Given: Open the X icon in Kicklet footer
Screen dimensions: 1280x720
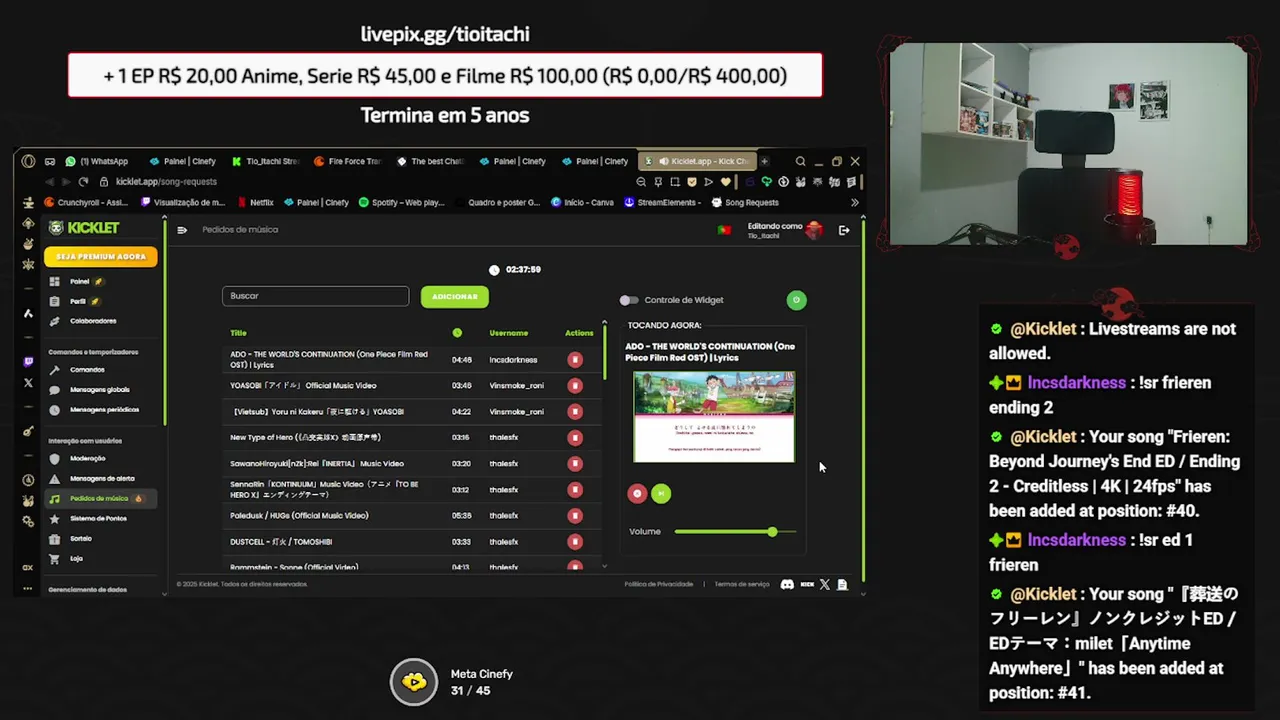Looking at the screenshot, I should point(825,584).
